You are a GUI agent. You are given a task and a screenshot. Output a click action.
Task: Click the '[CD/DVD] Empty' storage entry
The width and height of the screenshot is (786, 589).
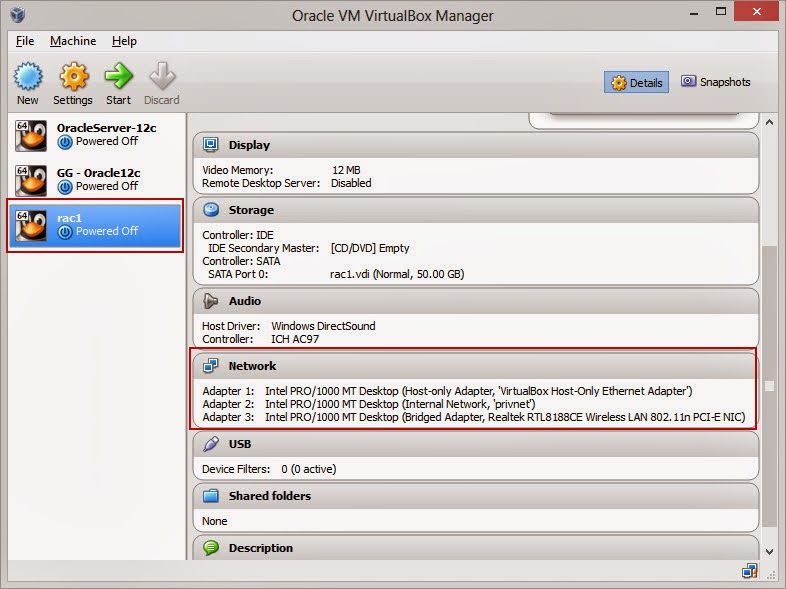pyautogui.click(x=370, y=248)
